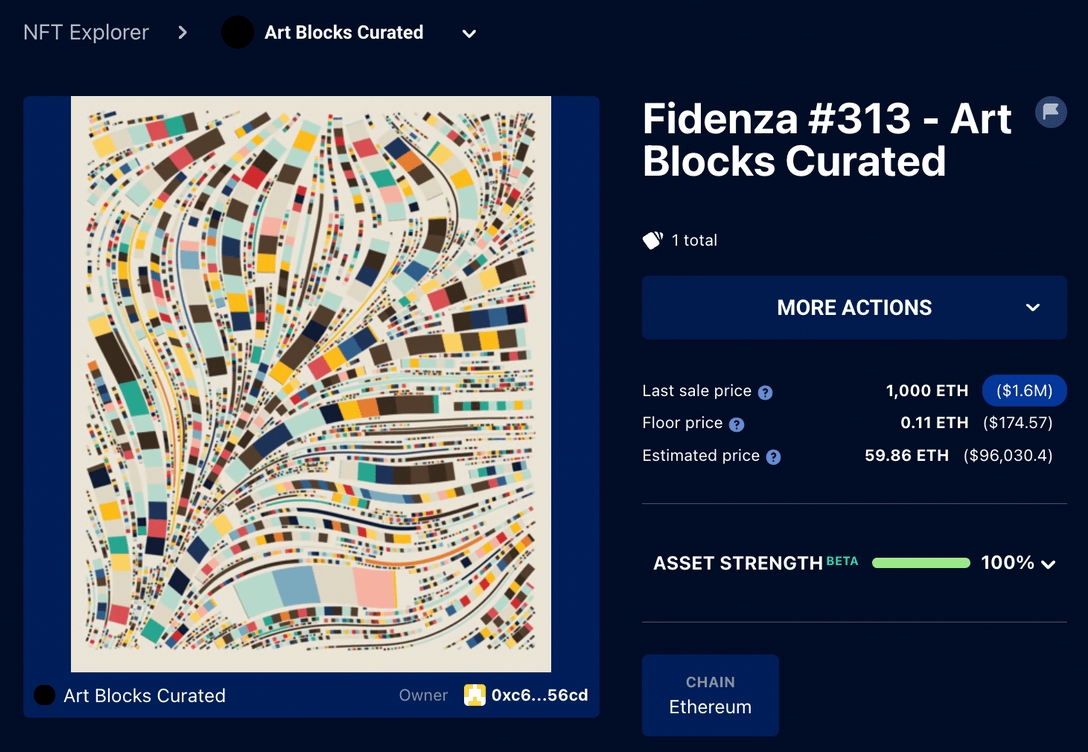Screen dimensions: 1088x752
Task: Click the Ethereum chain button
Action: coord(710,695)
